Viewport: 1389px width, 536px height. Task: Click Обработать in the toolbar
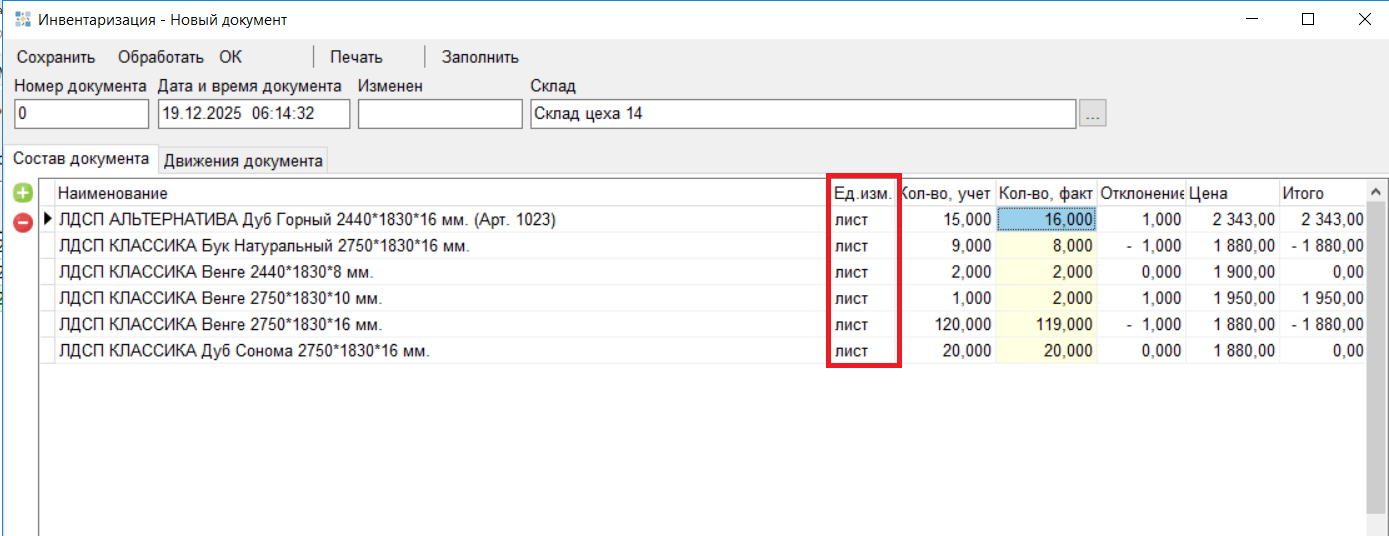(x=160, y=57)
